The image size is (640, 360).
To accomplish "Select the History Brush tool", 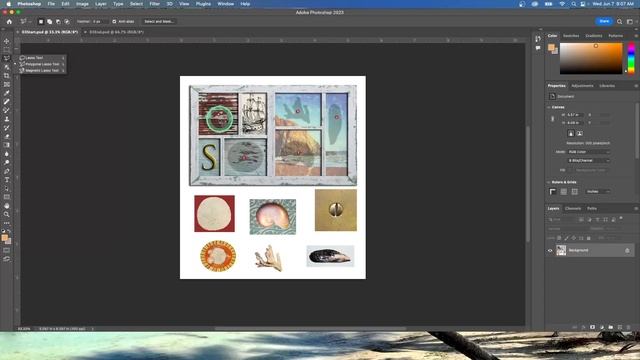I will click(7, 128).
